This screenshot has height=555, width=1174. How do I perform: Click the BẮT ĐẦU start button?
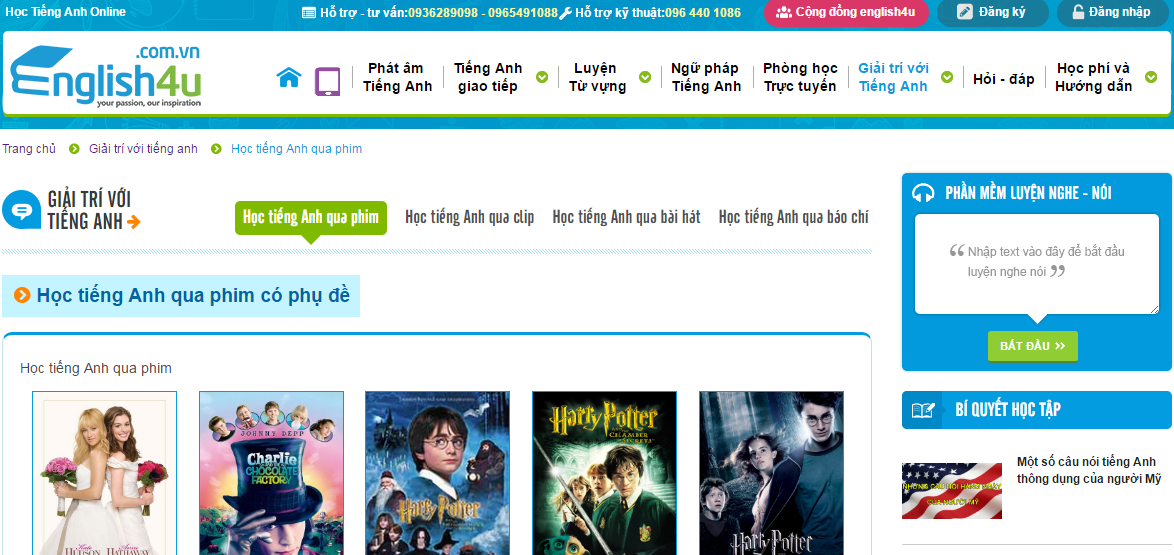(x=1032, y=346)
